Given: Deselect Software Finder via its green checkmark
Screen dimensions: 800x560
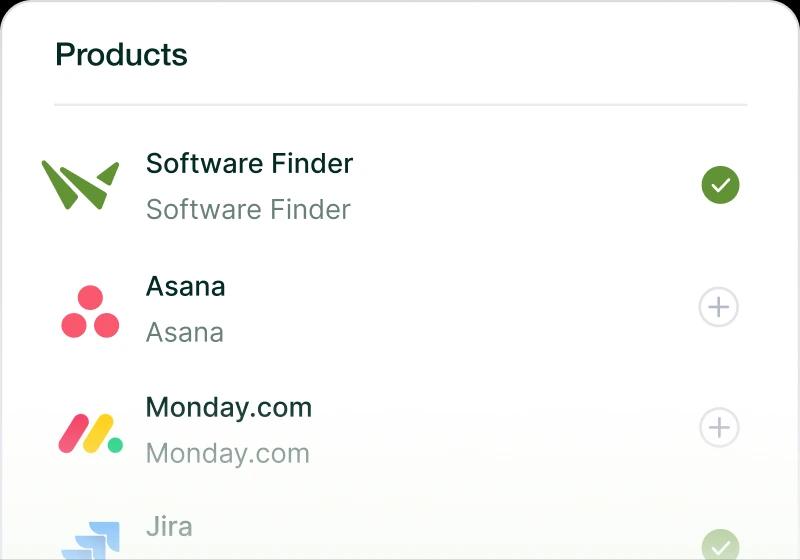Looking at the screenshot, I should click(720, 185).
